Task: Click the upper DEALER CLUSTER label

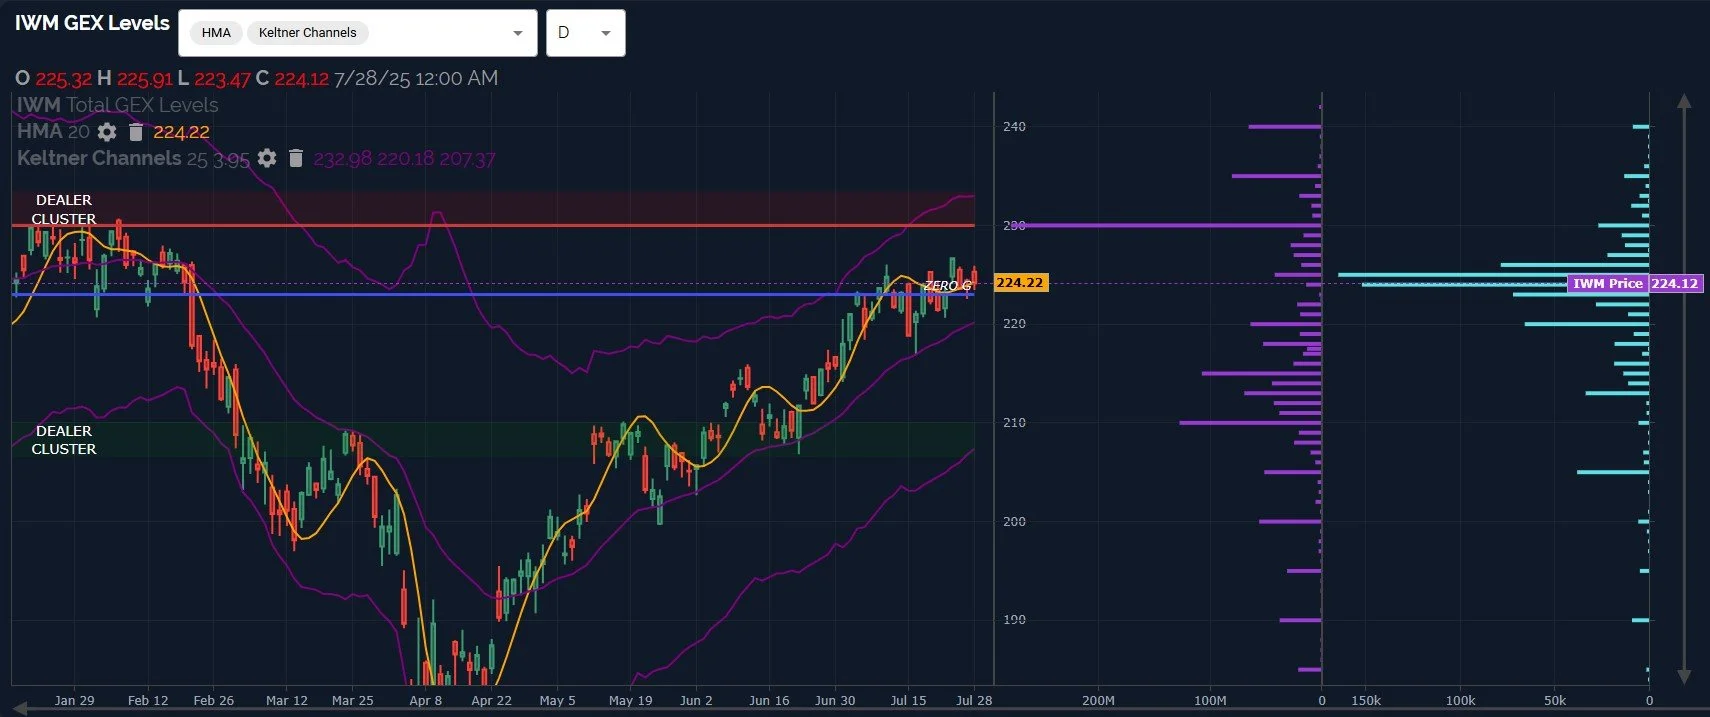Action: (64, 209)
